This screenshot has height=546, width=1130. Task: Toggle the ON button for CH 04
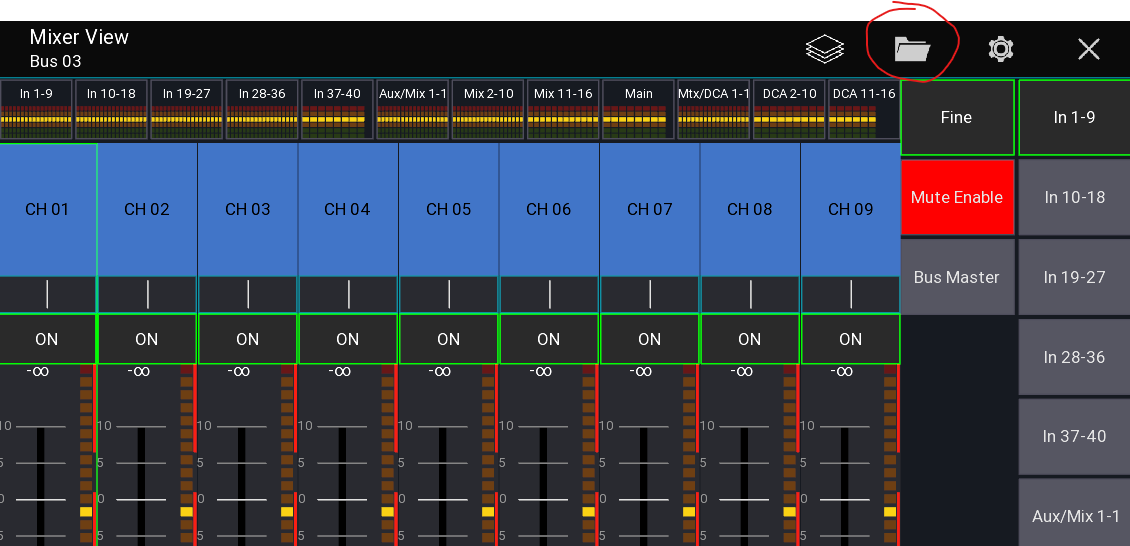click(348, 339)
